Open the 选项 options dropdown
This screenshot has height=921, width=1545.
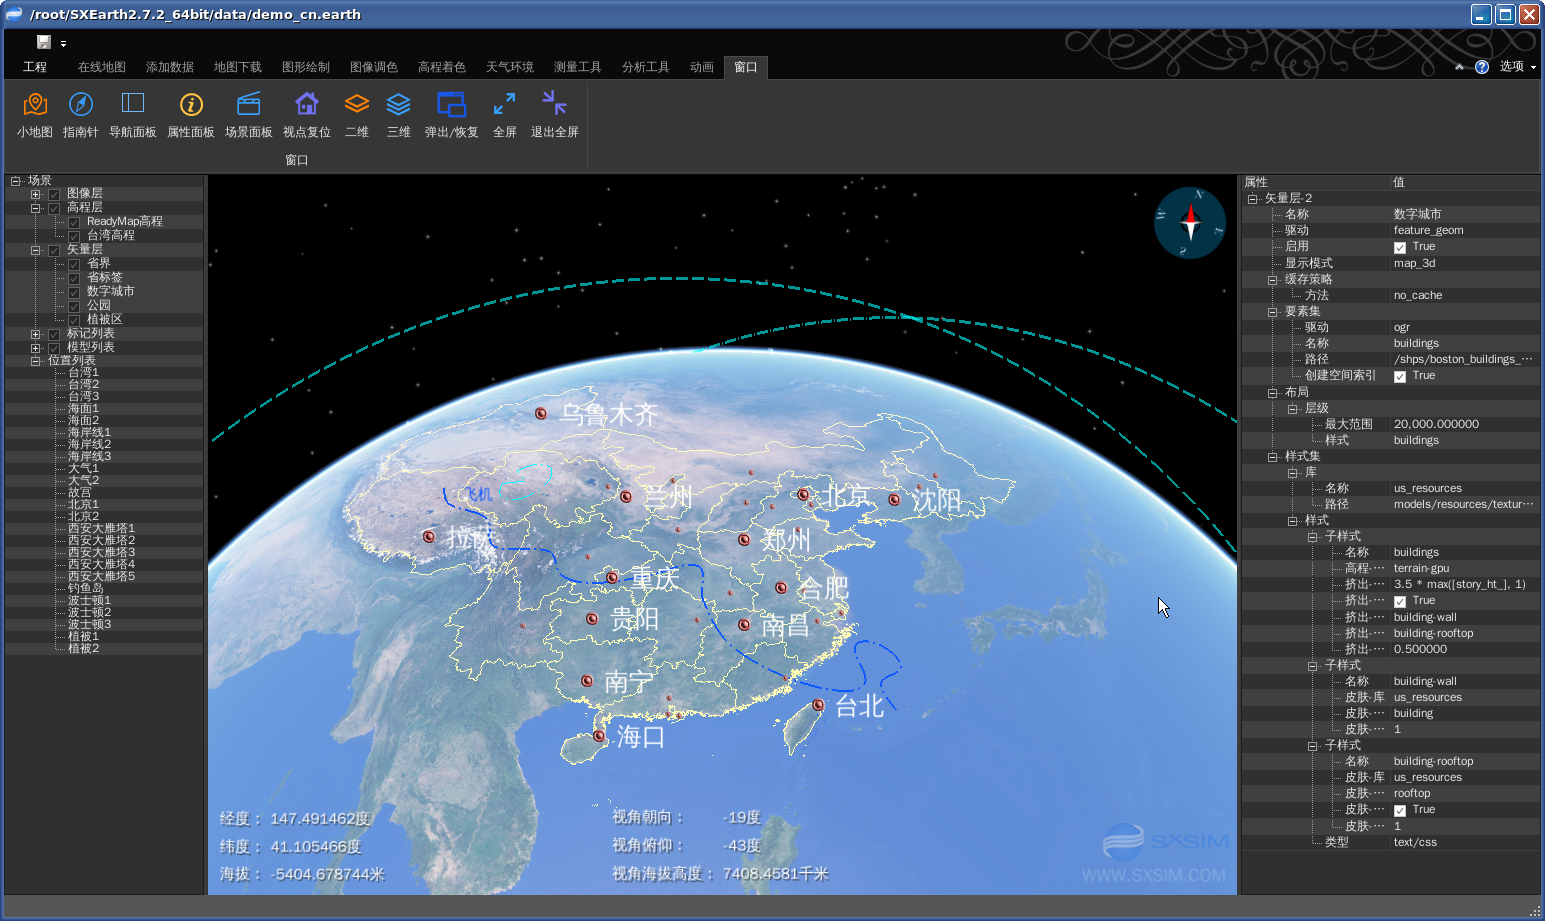pyautogui.click(x=1518, y=67)
